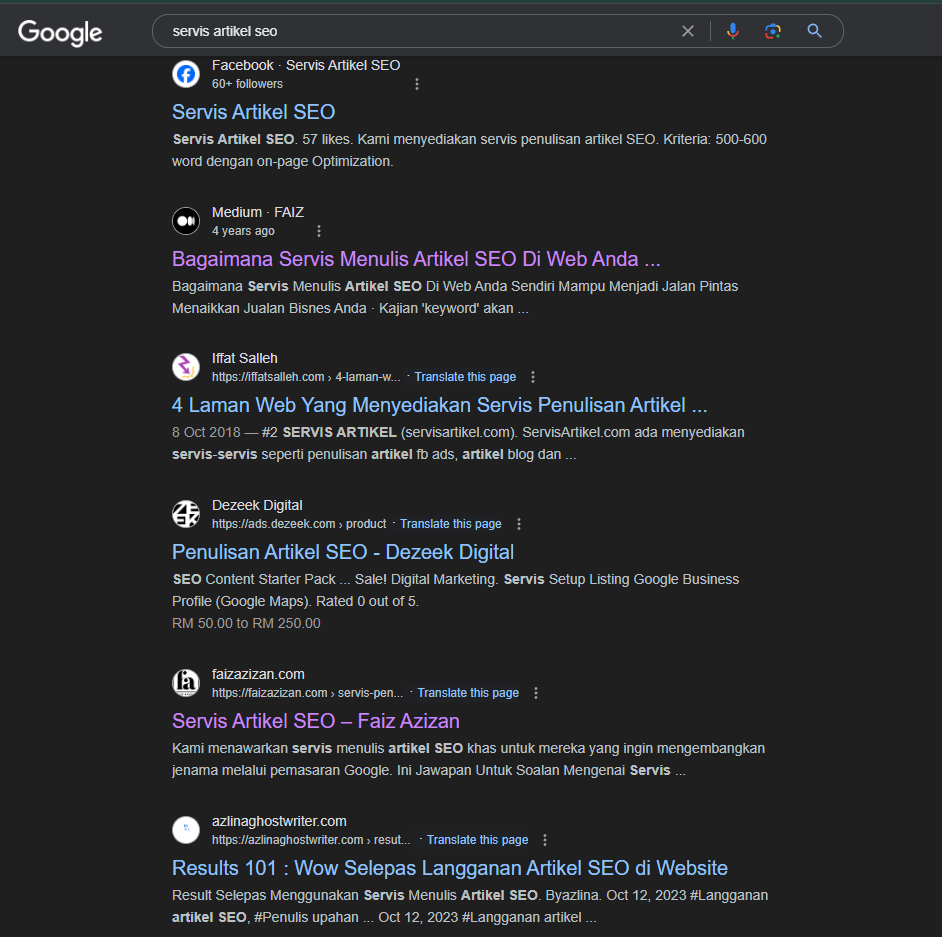Click the voice search microphone icon
This screenshot has width=942, height=937.
coord(733,31)
